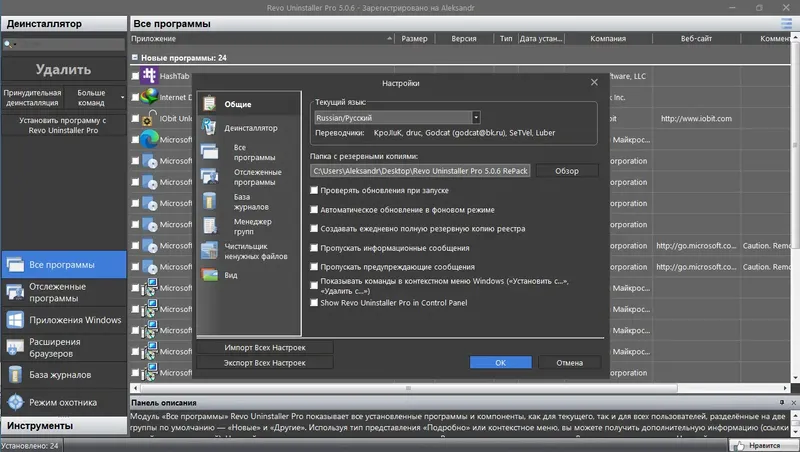Click the vertical scrollbar down arrow
The height and width of the screenshot is (452, 800).
click(794, 378)
